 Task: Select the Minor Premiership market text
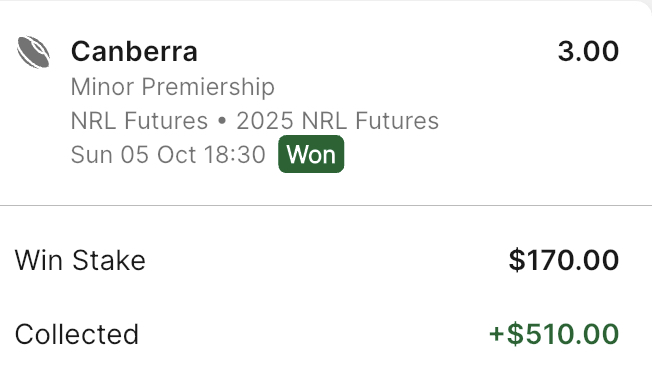(x=173, y=87)
